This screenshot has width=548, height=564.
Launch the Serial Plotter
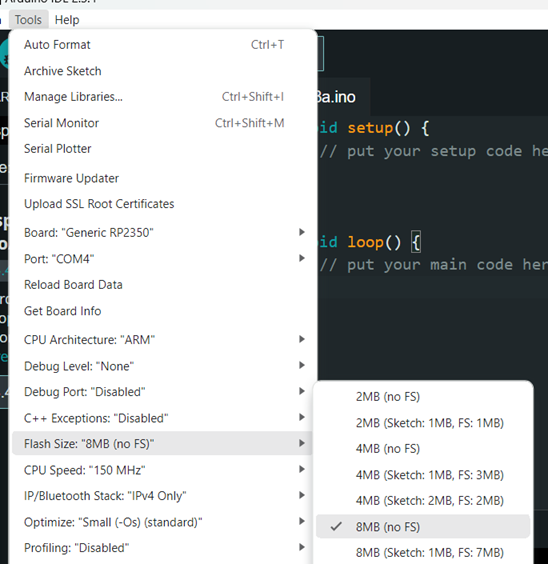tap(163, 149)
